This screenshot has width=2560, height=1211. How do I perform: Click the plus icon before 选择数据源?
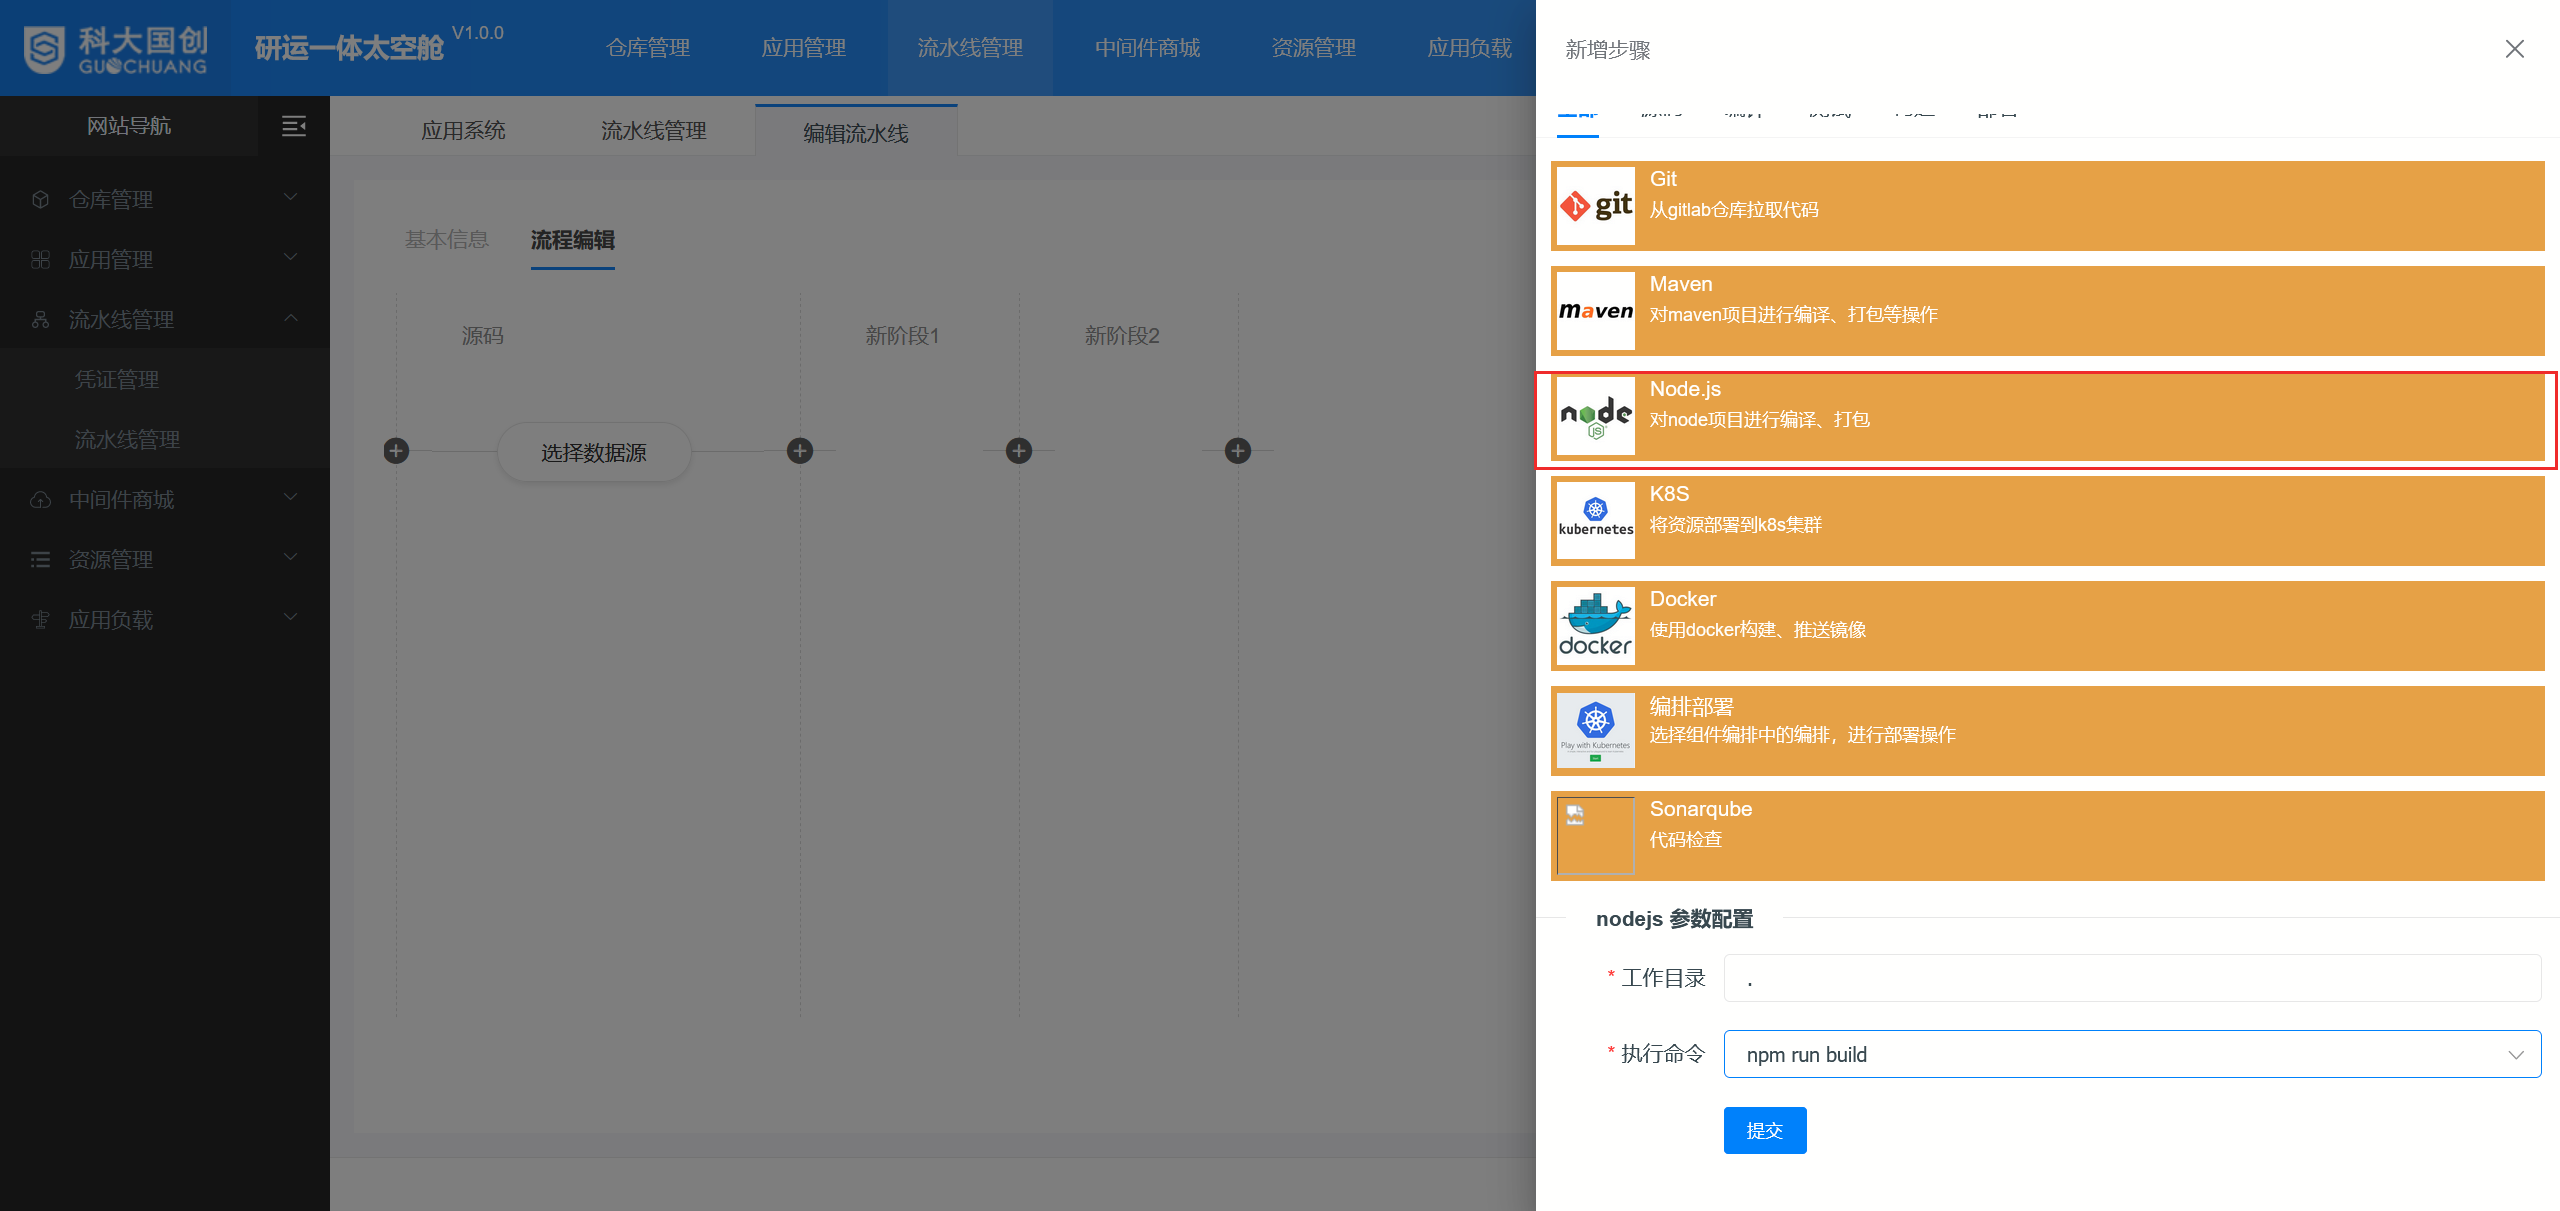pyautogui.click(x=396, y=451)
